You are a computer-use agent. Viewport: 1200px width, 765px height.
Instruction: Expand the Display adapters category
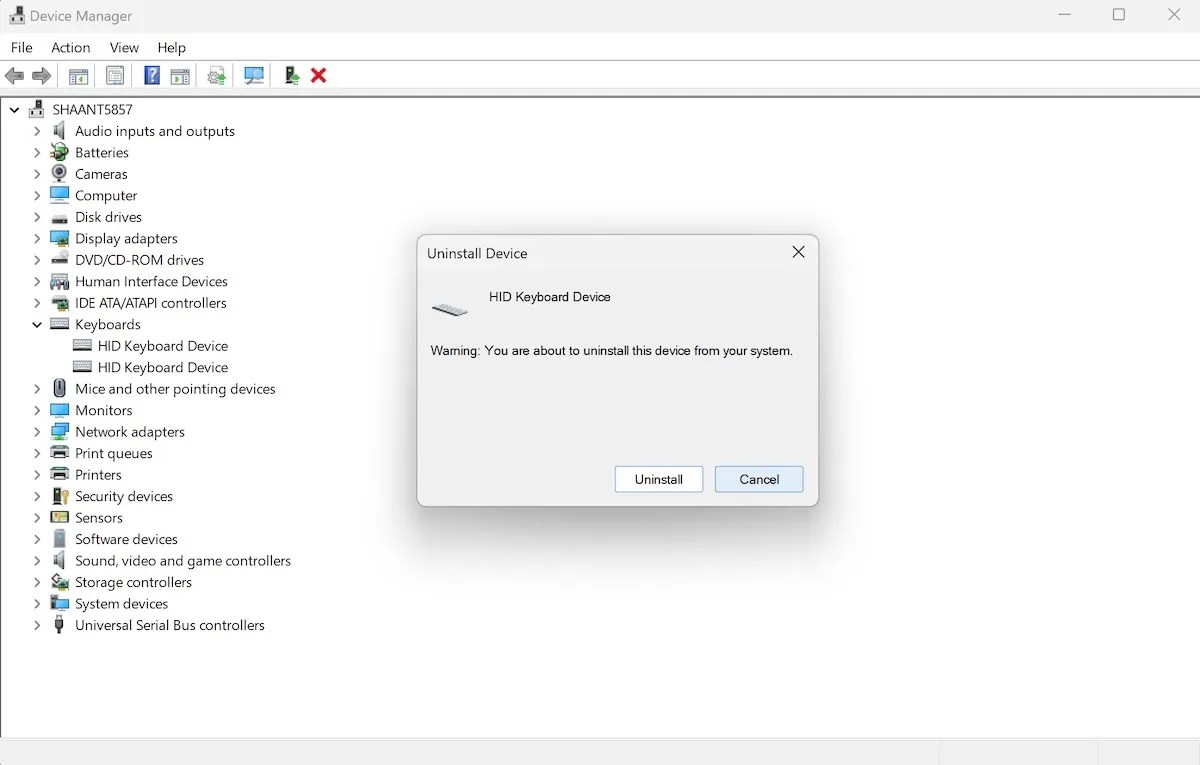[x=36, y=238]
